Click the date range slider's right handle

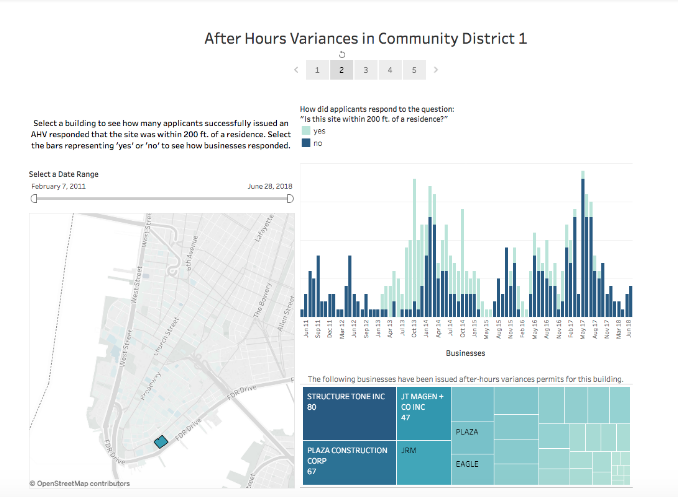pyautogui.click(x=290, y=198)
